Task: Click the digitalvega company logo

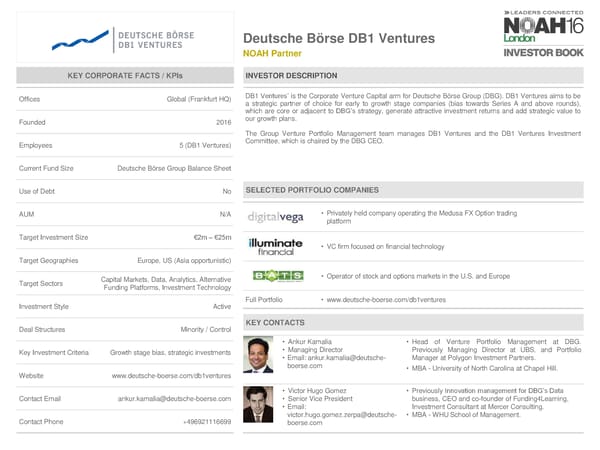Action: pyautogui.click(x=275, y=217)
